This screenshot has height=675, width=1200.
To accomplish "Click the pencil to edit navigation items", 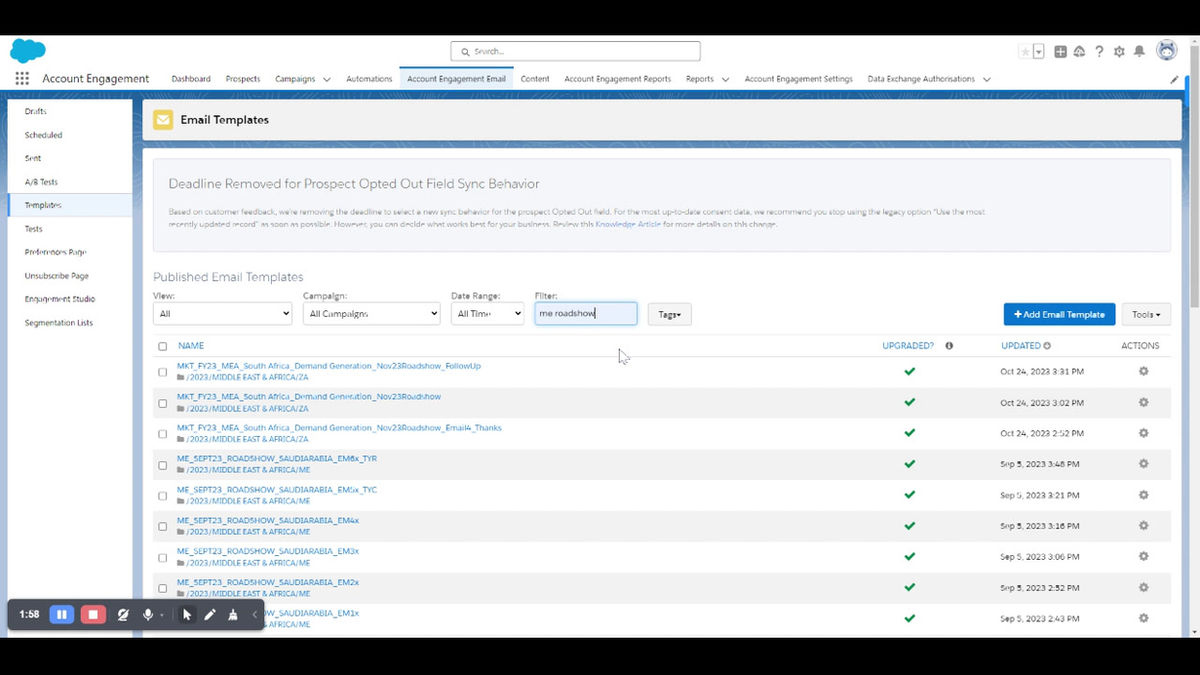I will click(x=1174, y=79).
